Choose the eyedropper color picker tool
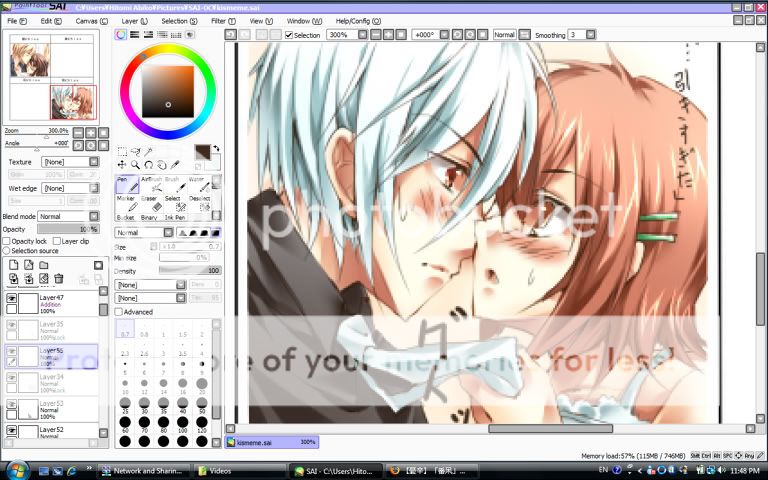The height and width of the screenshot is (480, 768). (175, 165)
